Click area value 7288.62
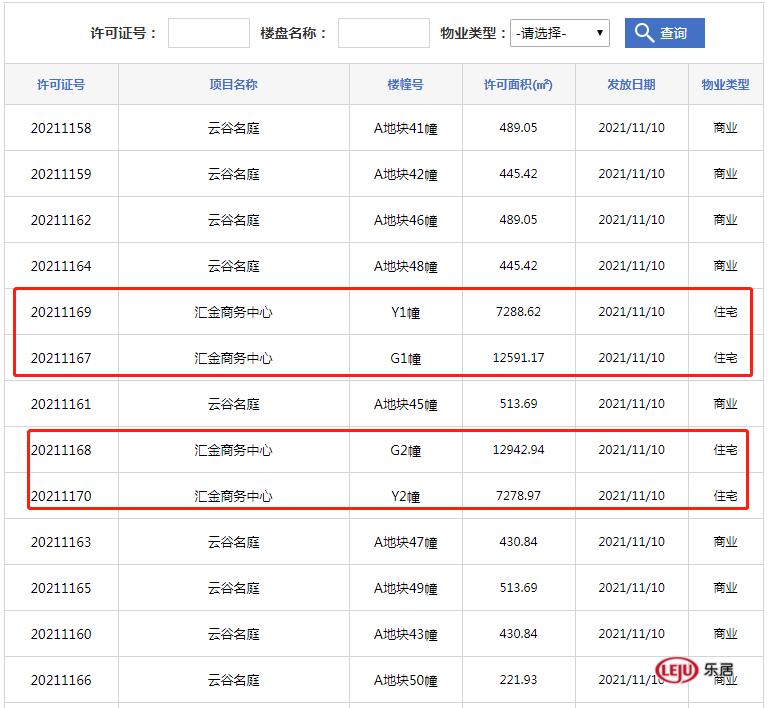768x708 pixels. pos(518,312)
